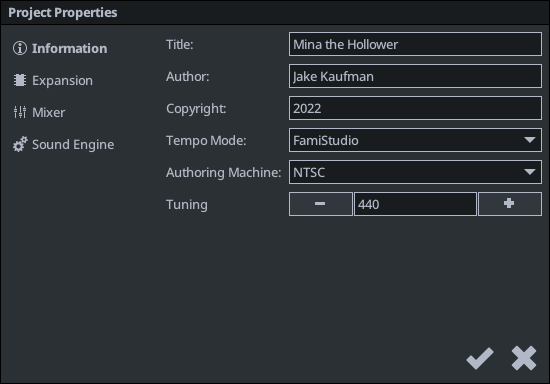Increase tuning with the plus button
The image size is (550, 384).
coord(510,204)
